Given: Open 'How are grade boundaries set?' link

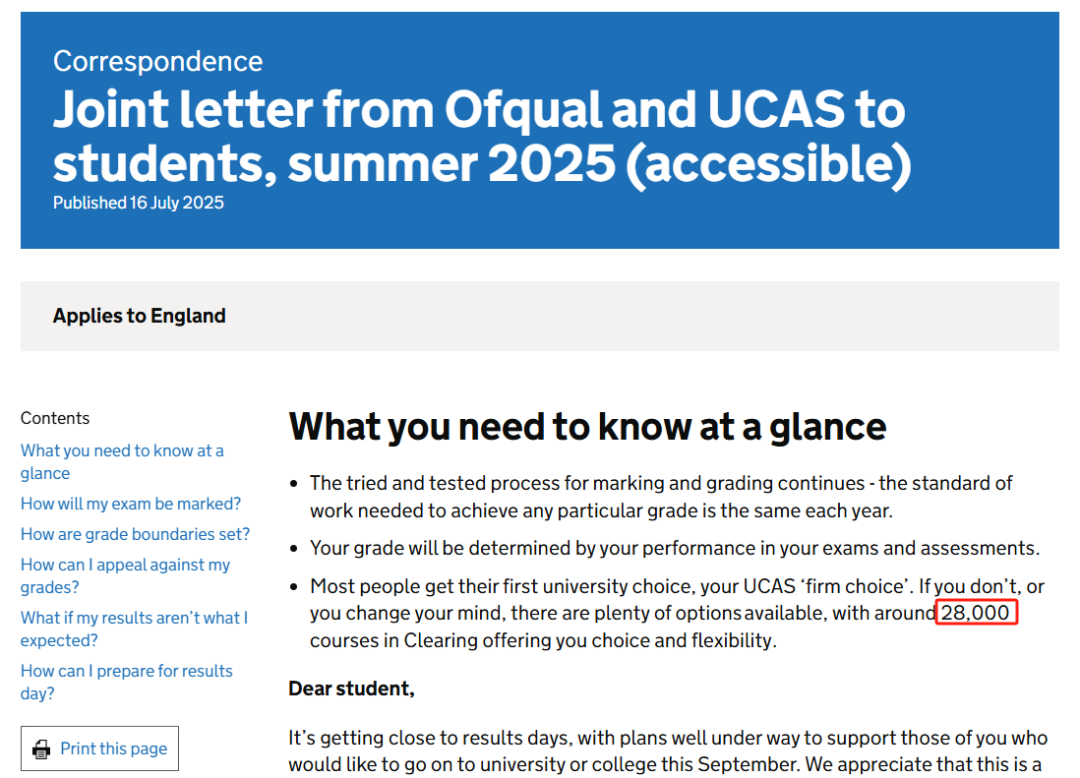Looking at the screenshot, I should (135, 534).
